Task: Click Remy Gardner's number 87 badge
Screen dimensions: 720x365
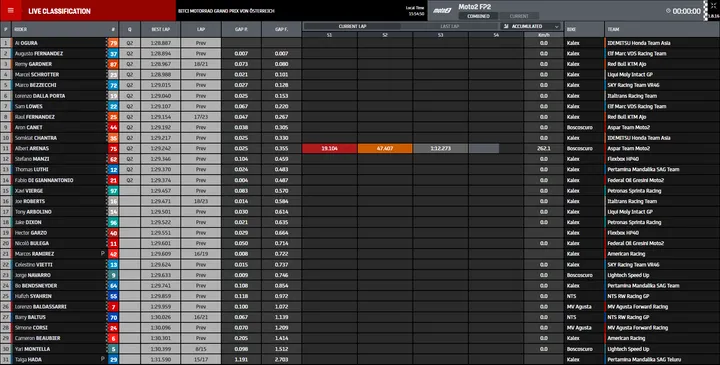Action: point(113,64)
